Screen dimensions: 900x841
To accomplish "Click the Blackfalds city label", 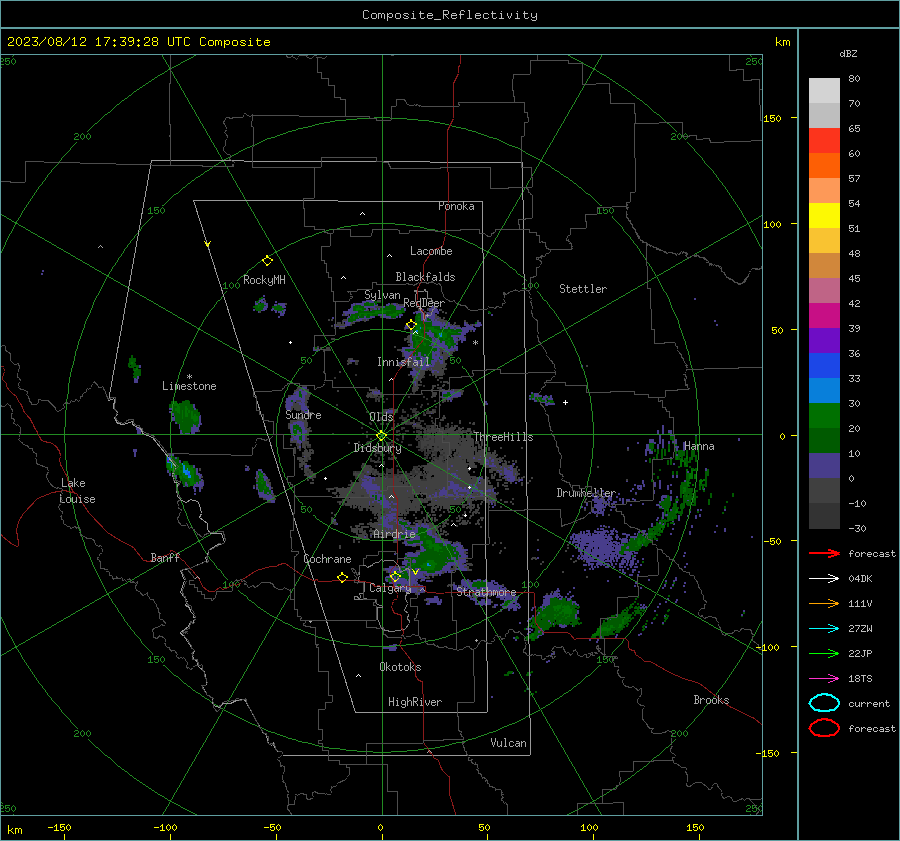I will (425, 277).
